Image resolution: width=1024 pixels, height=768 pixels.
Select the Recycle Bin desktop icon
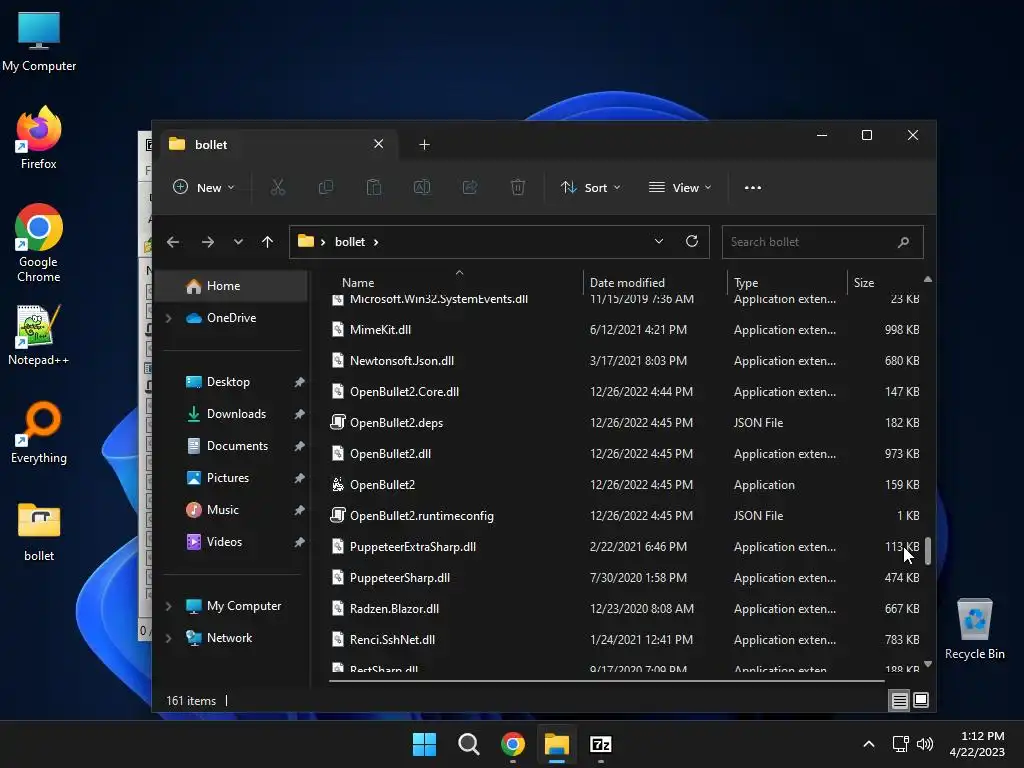pos(974,628)
